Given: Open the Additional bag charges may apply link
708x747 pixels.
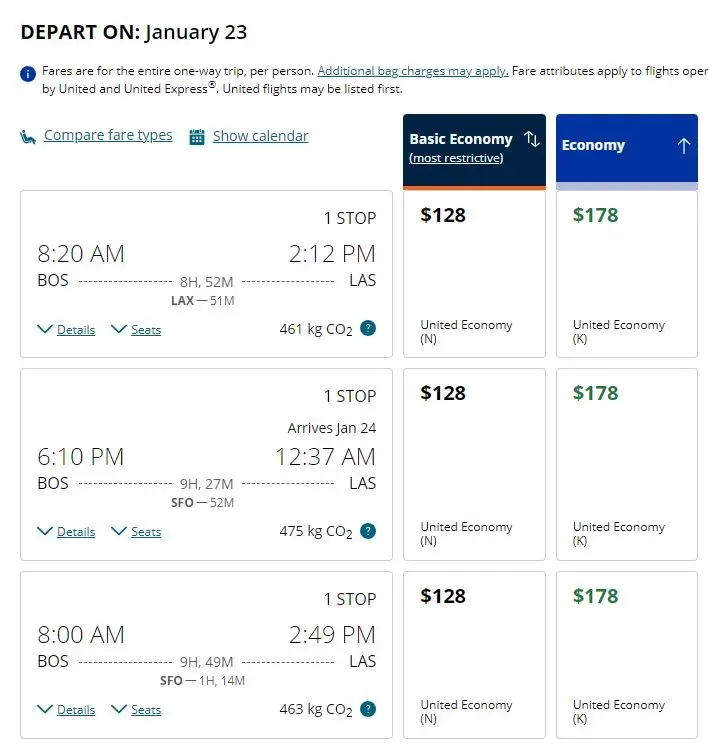Looking at the screenshot, I should [412, 71].
